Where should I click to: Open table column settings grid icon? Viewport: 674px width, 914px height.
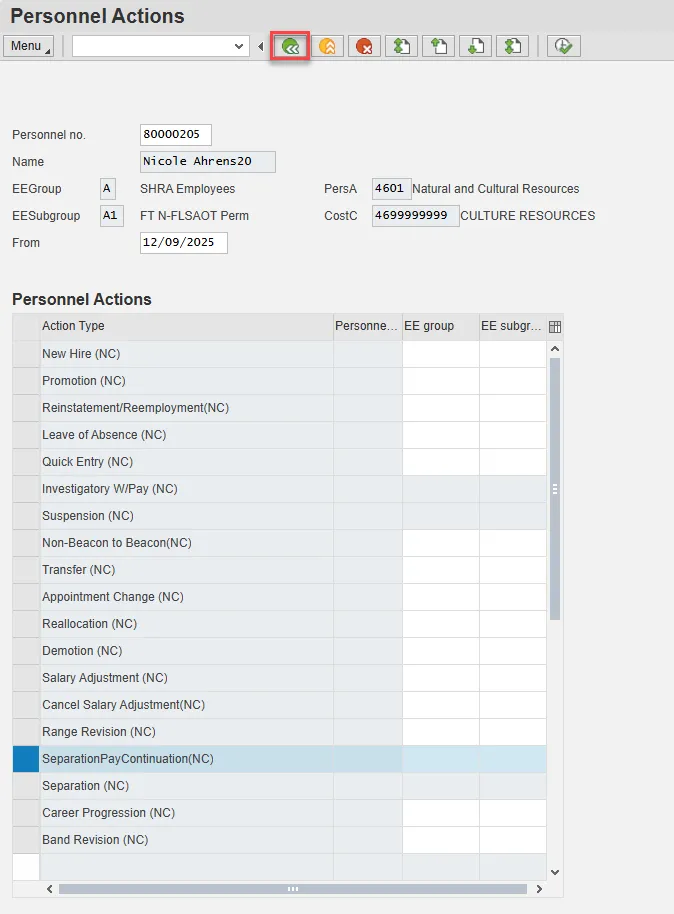555,326
